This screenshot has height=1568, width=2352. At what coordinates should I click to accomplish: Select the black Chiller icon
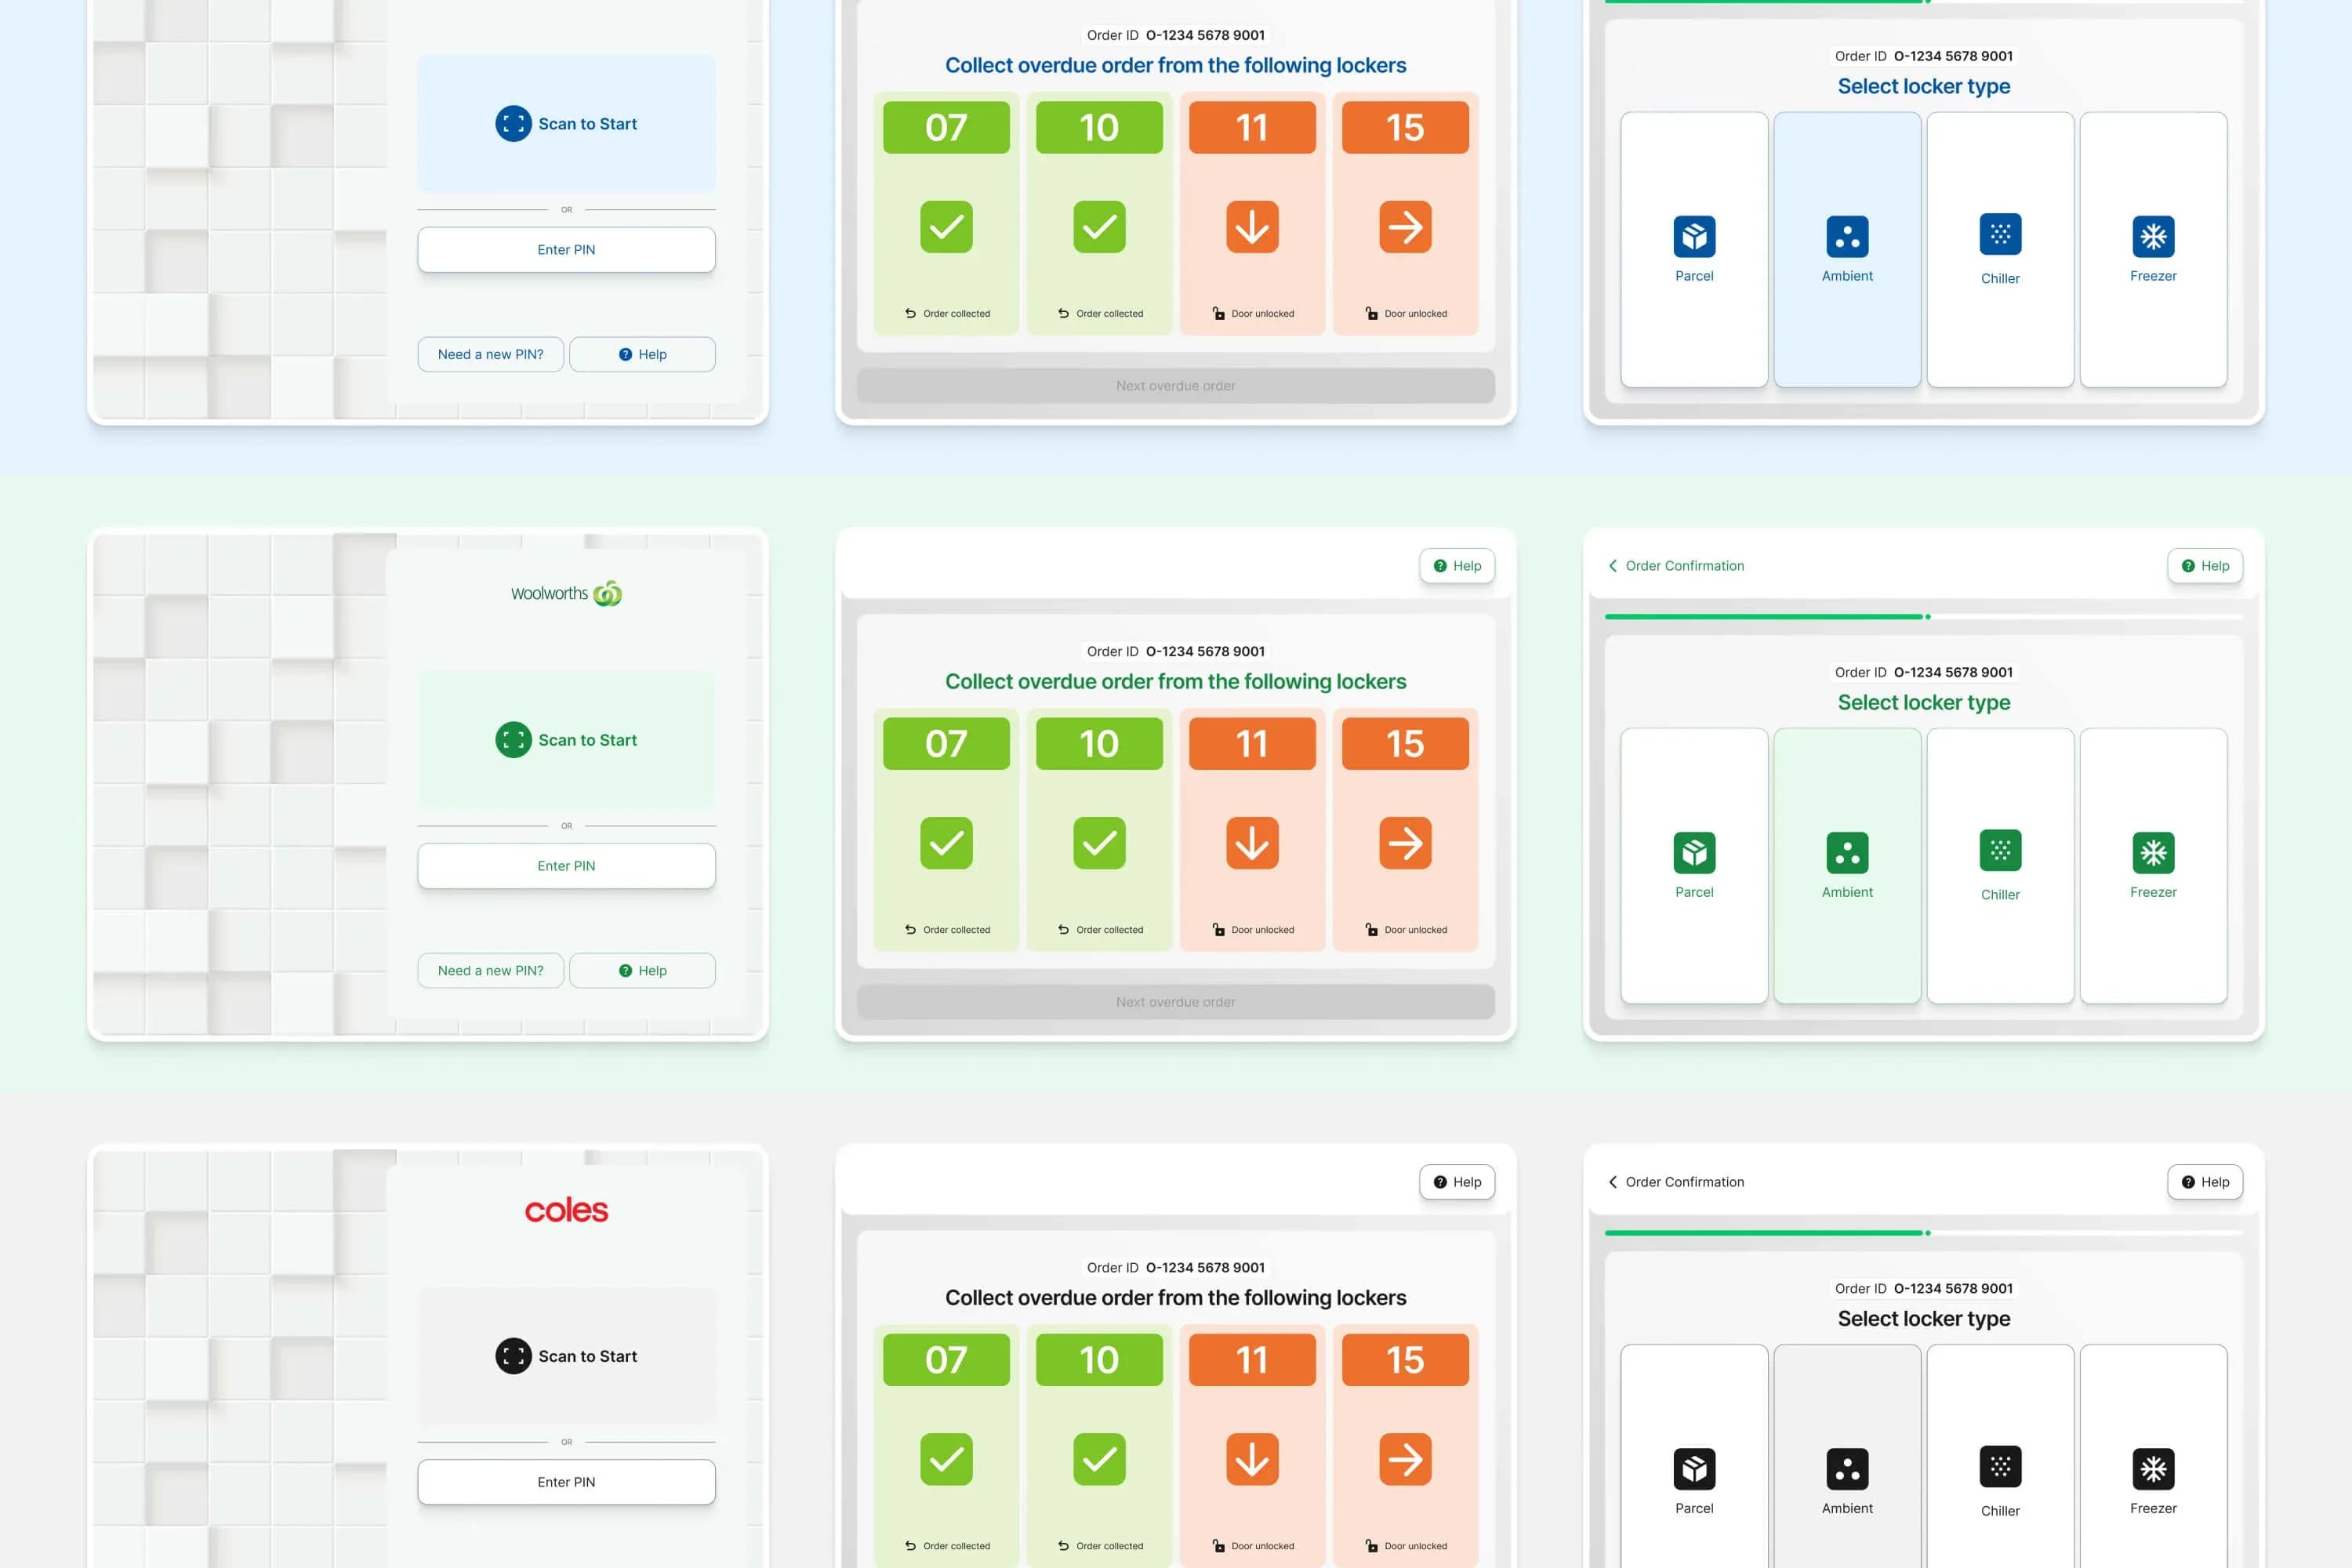[x=2000, y=1466]
